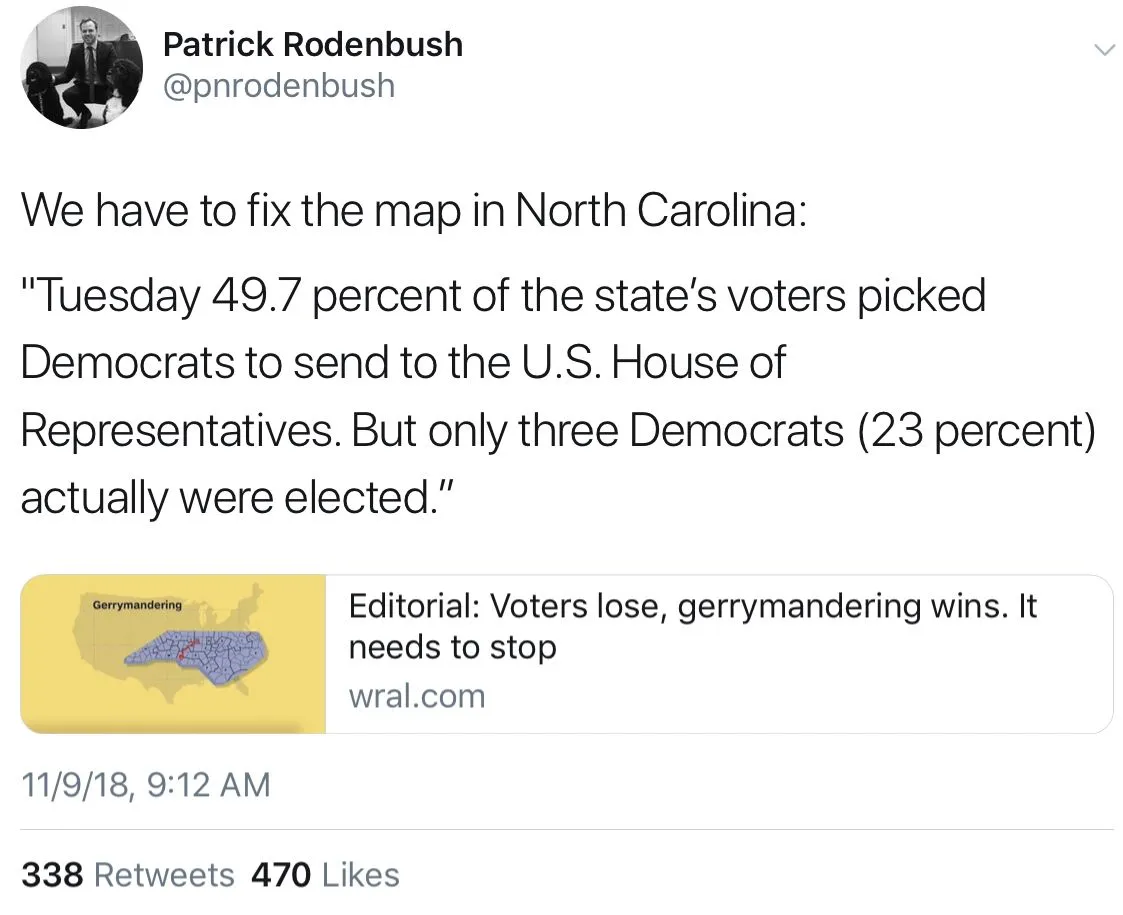1123x915 pixels.
Task: View the 470 Likes list
Action: 325,875
